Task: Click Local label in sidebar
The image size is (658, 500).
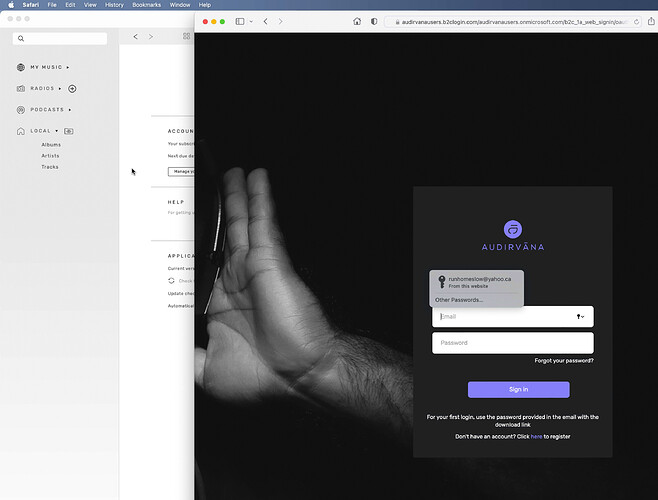Action: (40, 131)
